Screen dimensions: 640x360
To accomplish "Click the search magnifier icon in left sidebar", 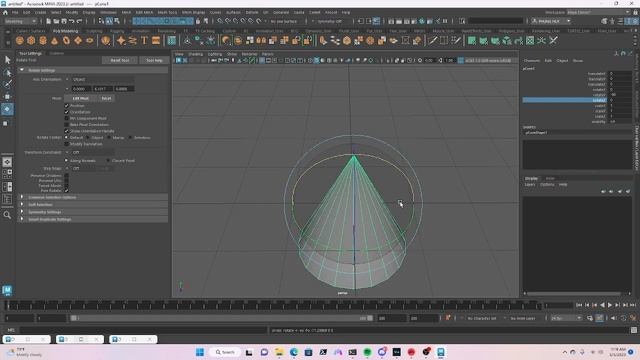I will 7,215.
